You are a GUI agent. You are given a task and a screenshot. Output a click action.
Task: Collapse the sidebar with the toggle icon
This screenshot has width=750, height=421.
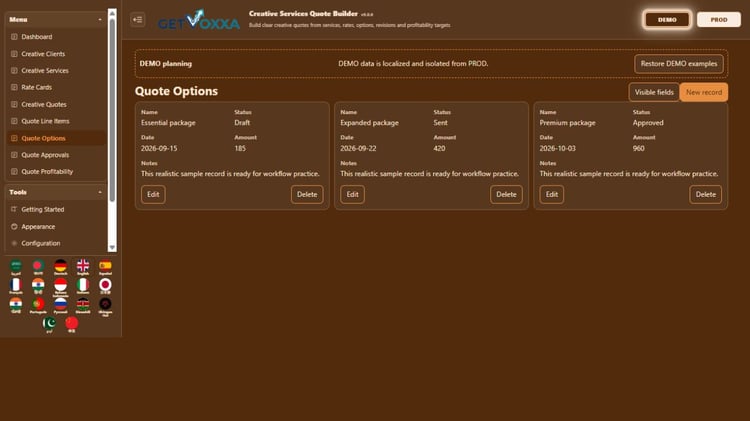point(138,20)
